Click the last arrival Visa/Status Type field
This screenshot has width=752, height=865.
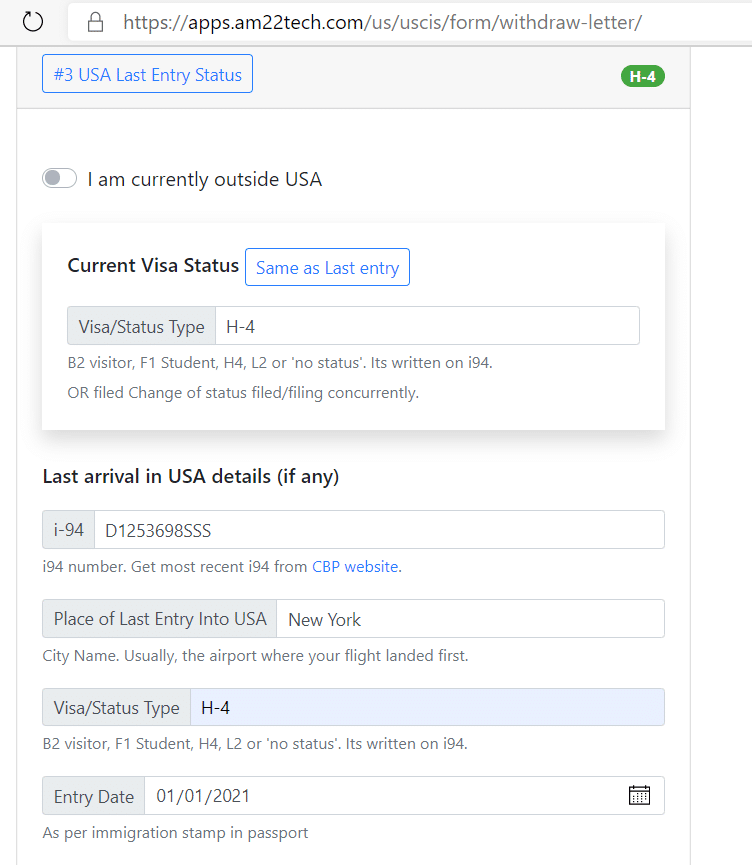pyautogui.click(x=427, y=707)
